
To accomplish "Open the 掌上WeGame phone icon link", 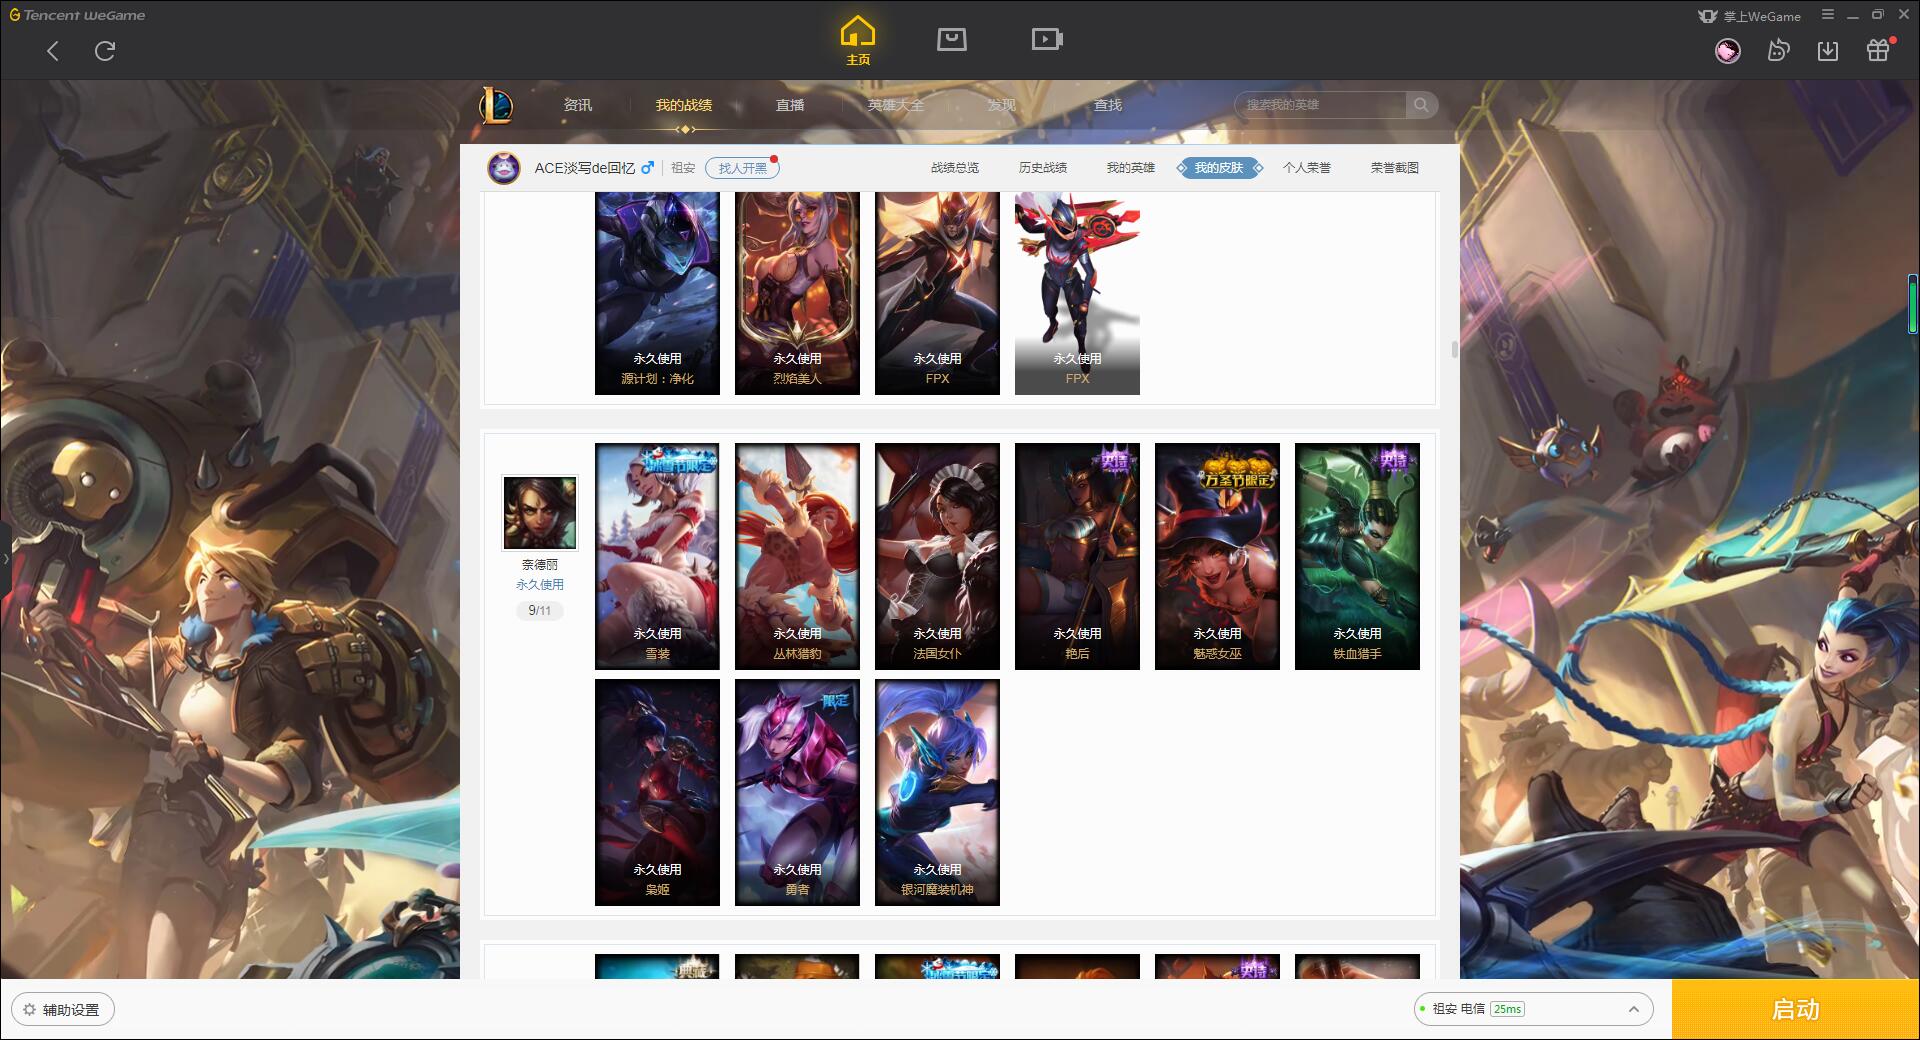I will tap(1749, 16).
